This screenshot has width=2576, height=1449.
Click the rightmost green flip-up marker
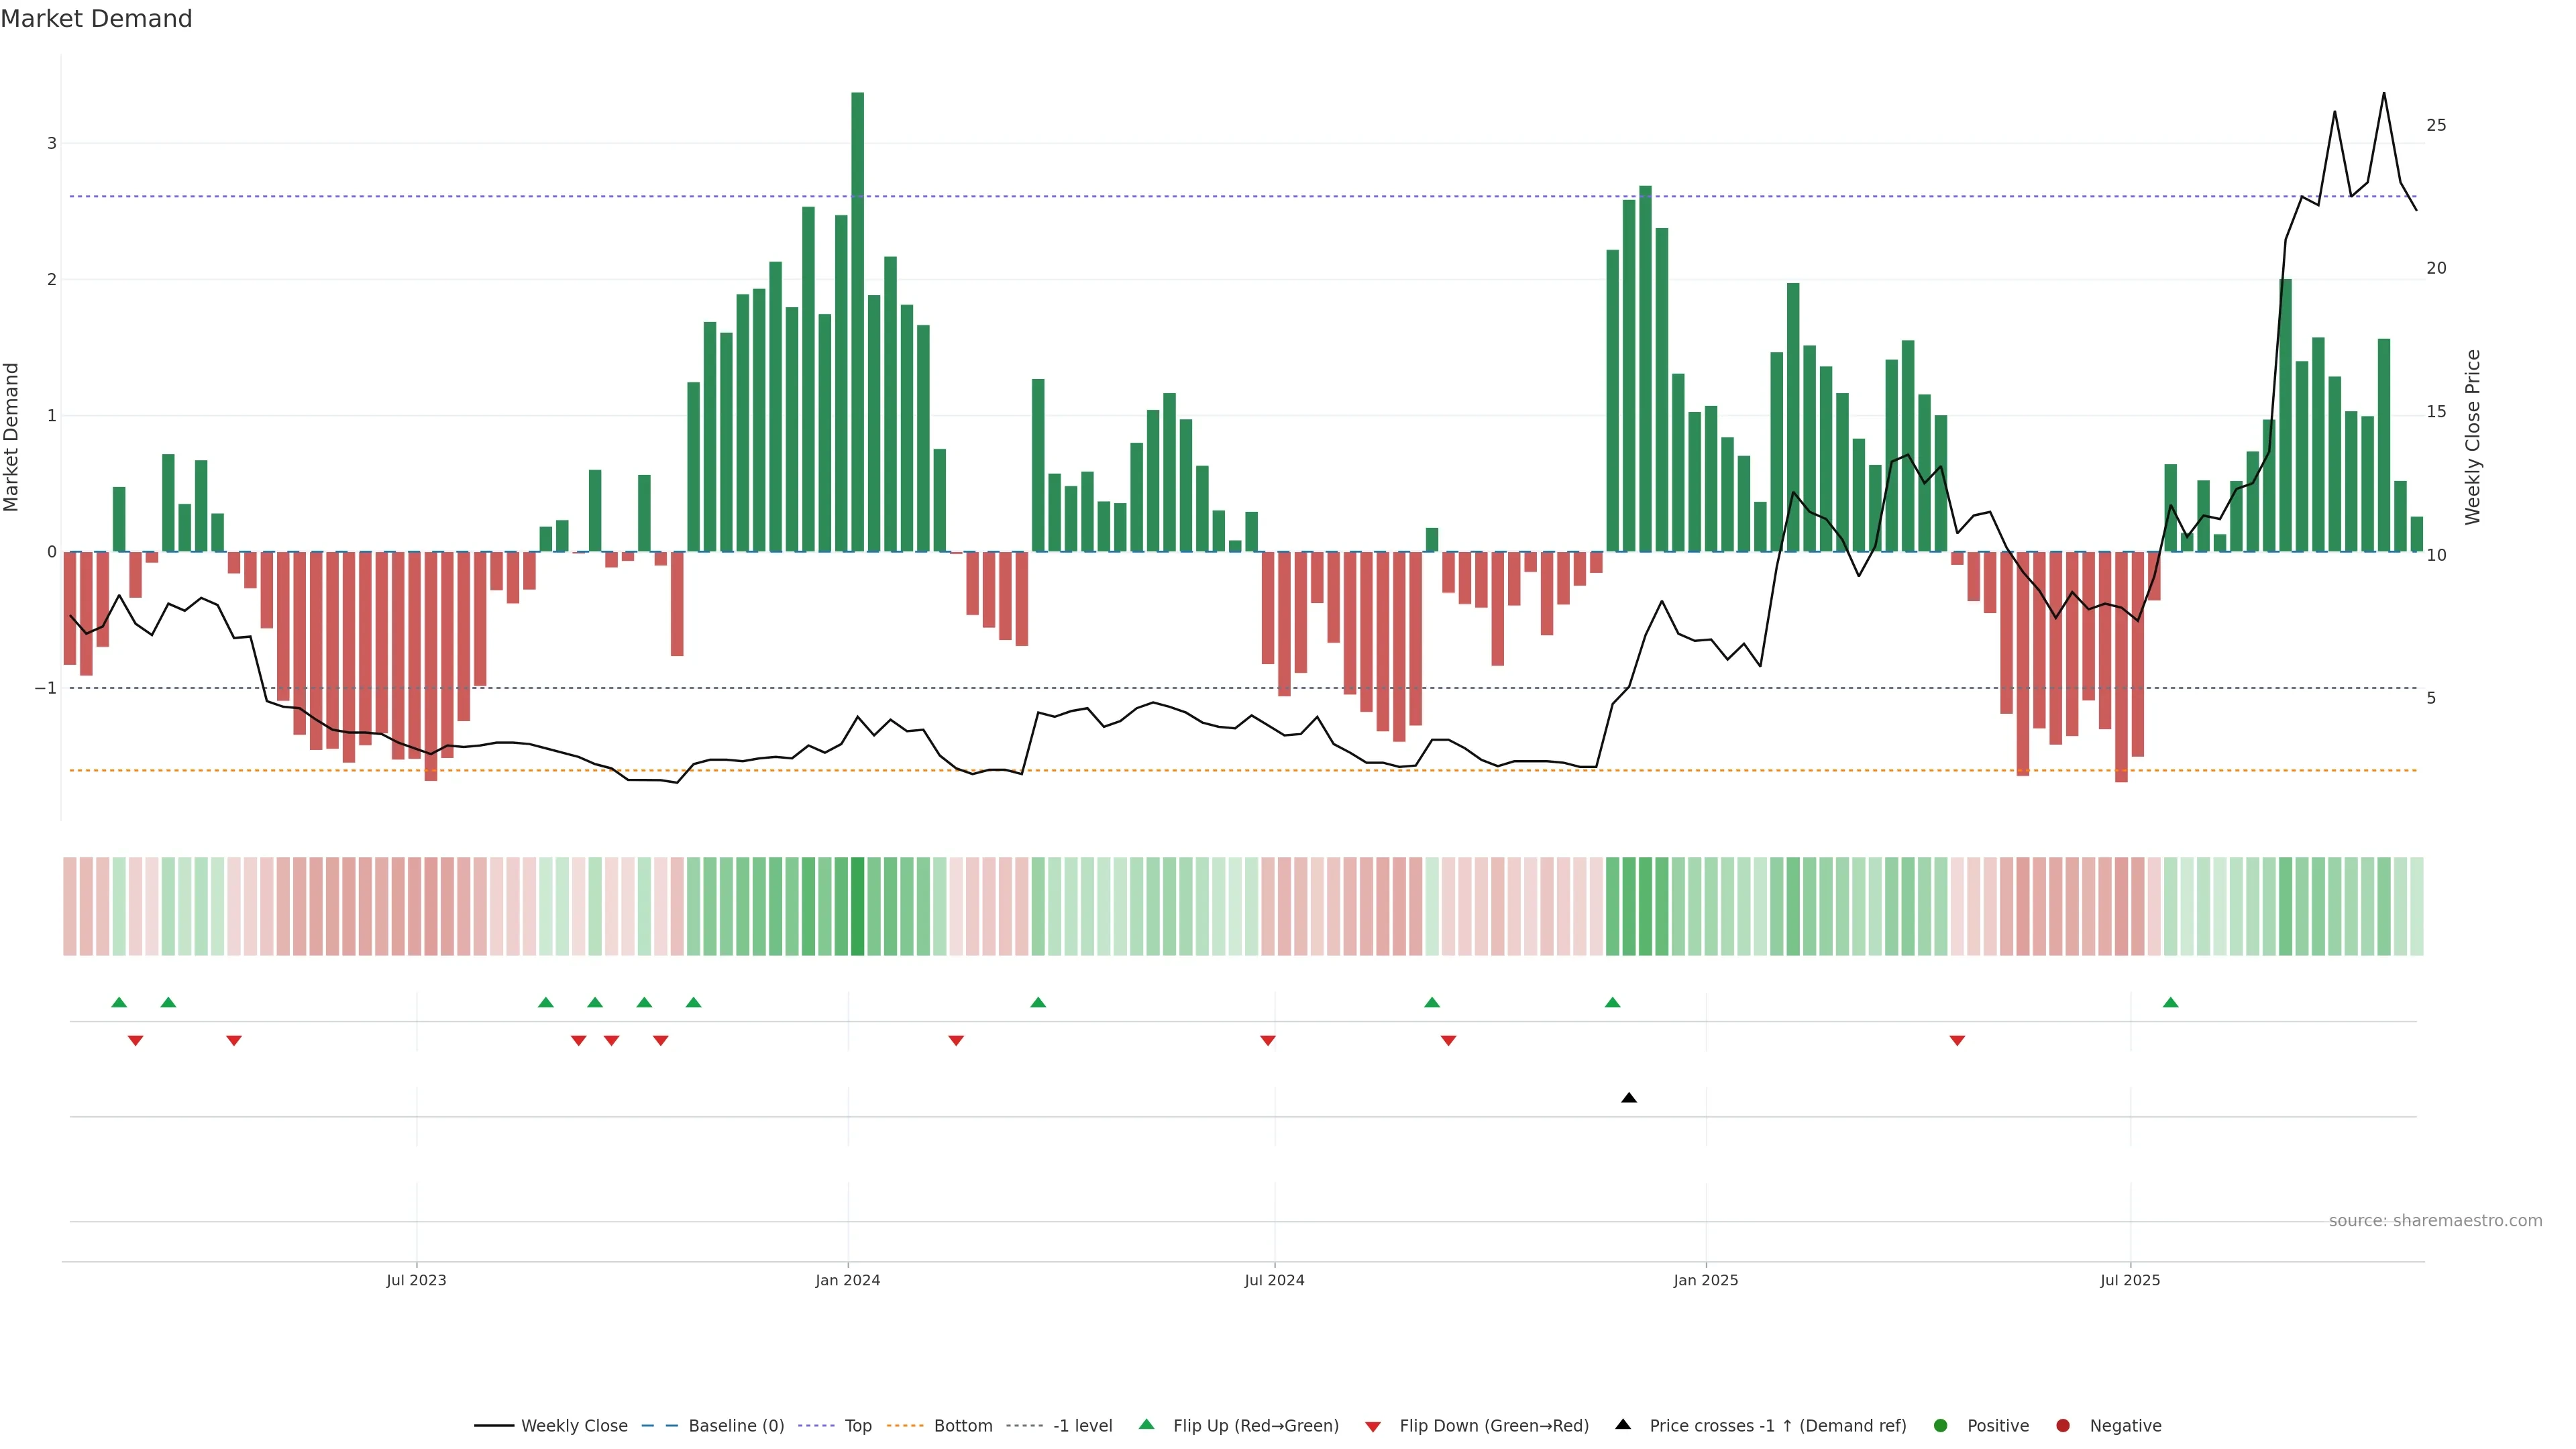[2170, 1002]
